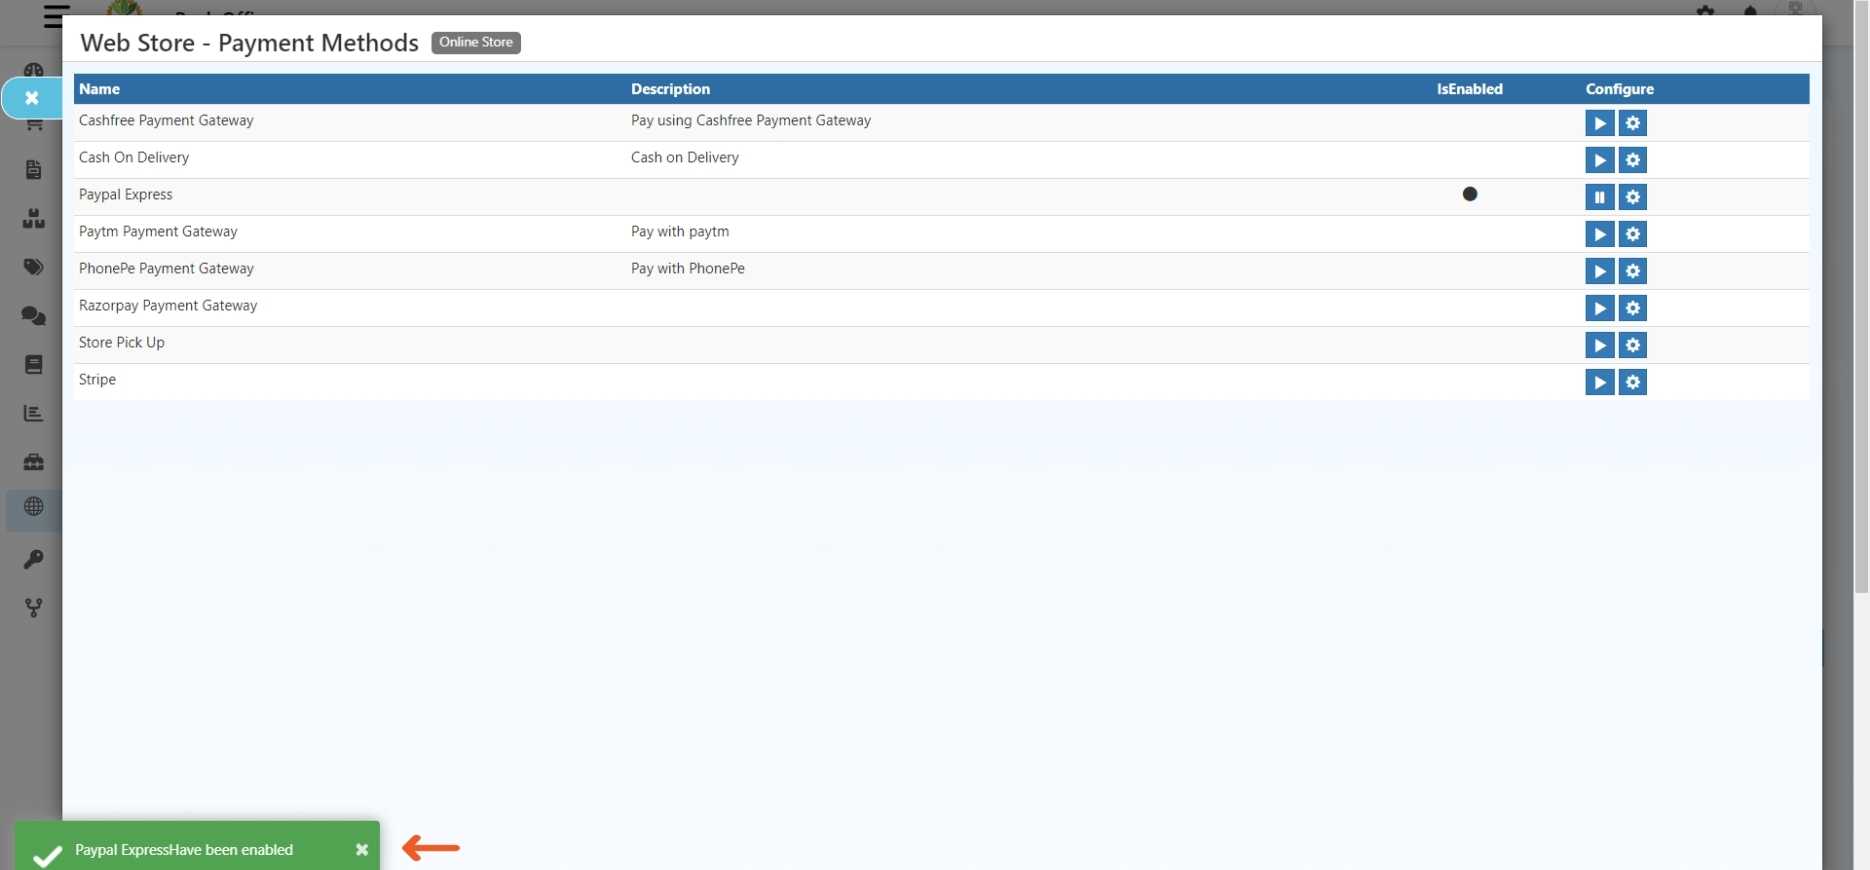Select the Cashfree Payment Gateway name
1870x870 pixels.
166,120
